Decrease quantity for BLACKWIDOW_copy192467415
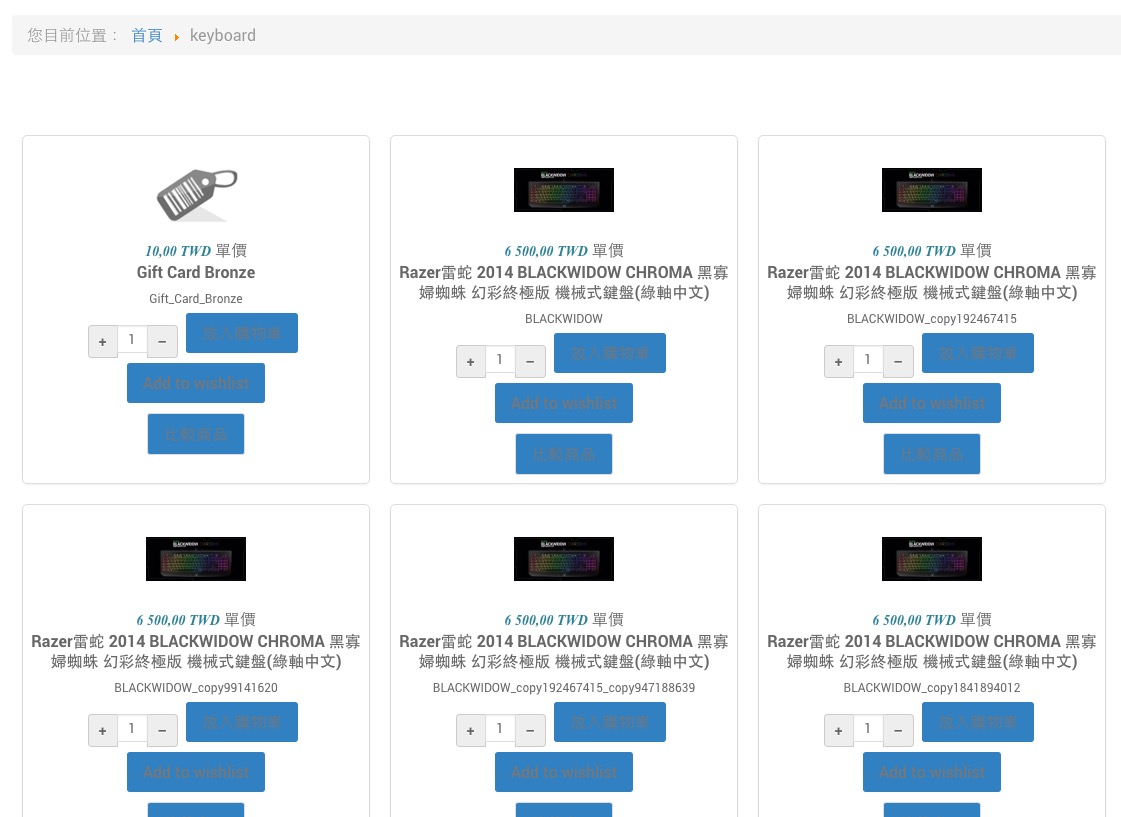Screen dimensions: 1121x817 pos(898,362)
